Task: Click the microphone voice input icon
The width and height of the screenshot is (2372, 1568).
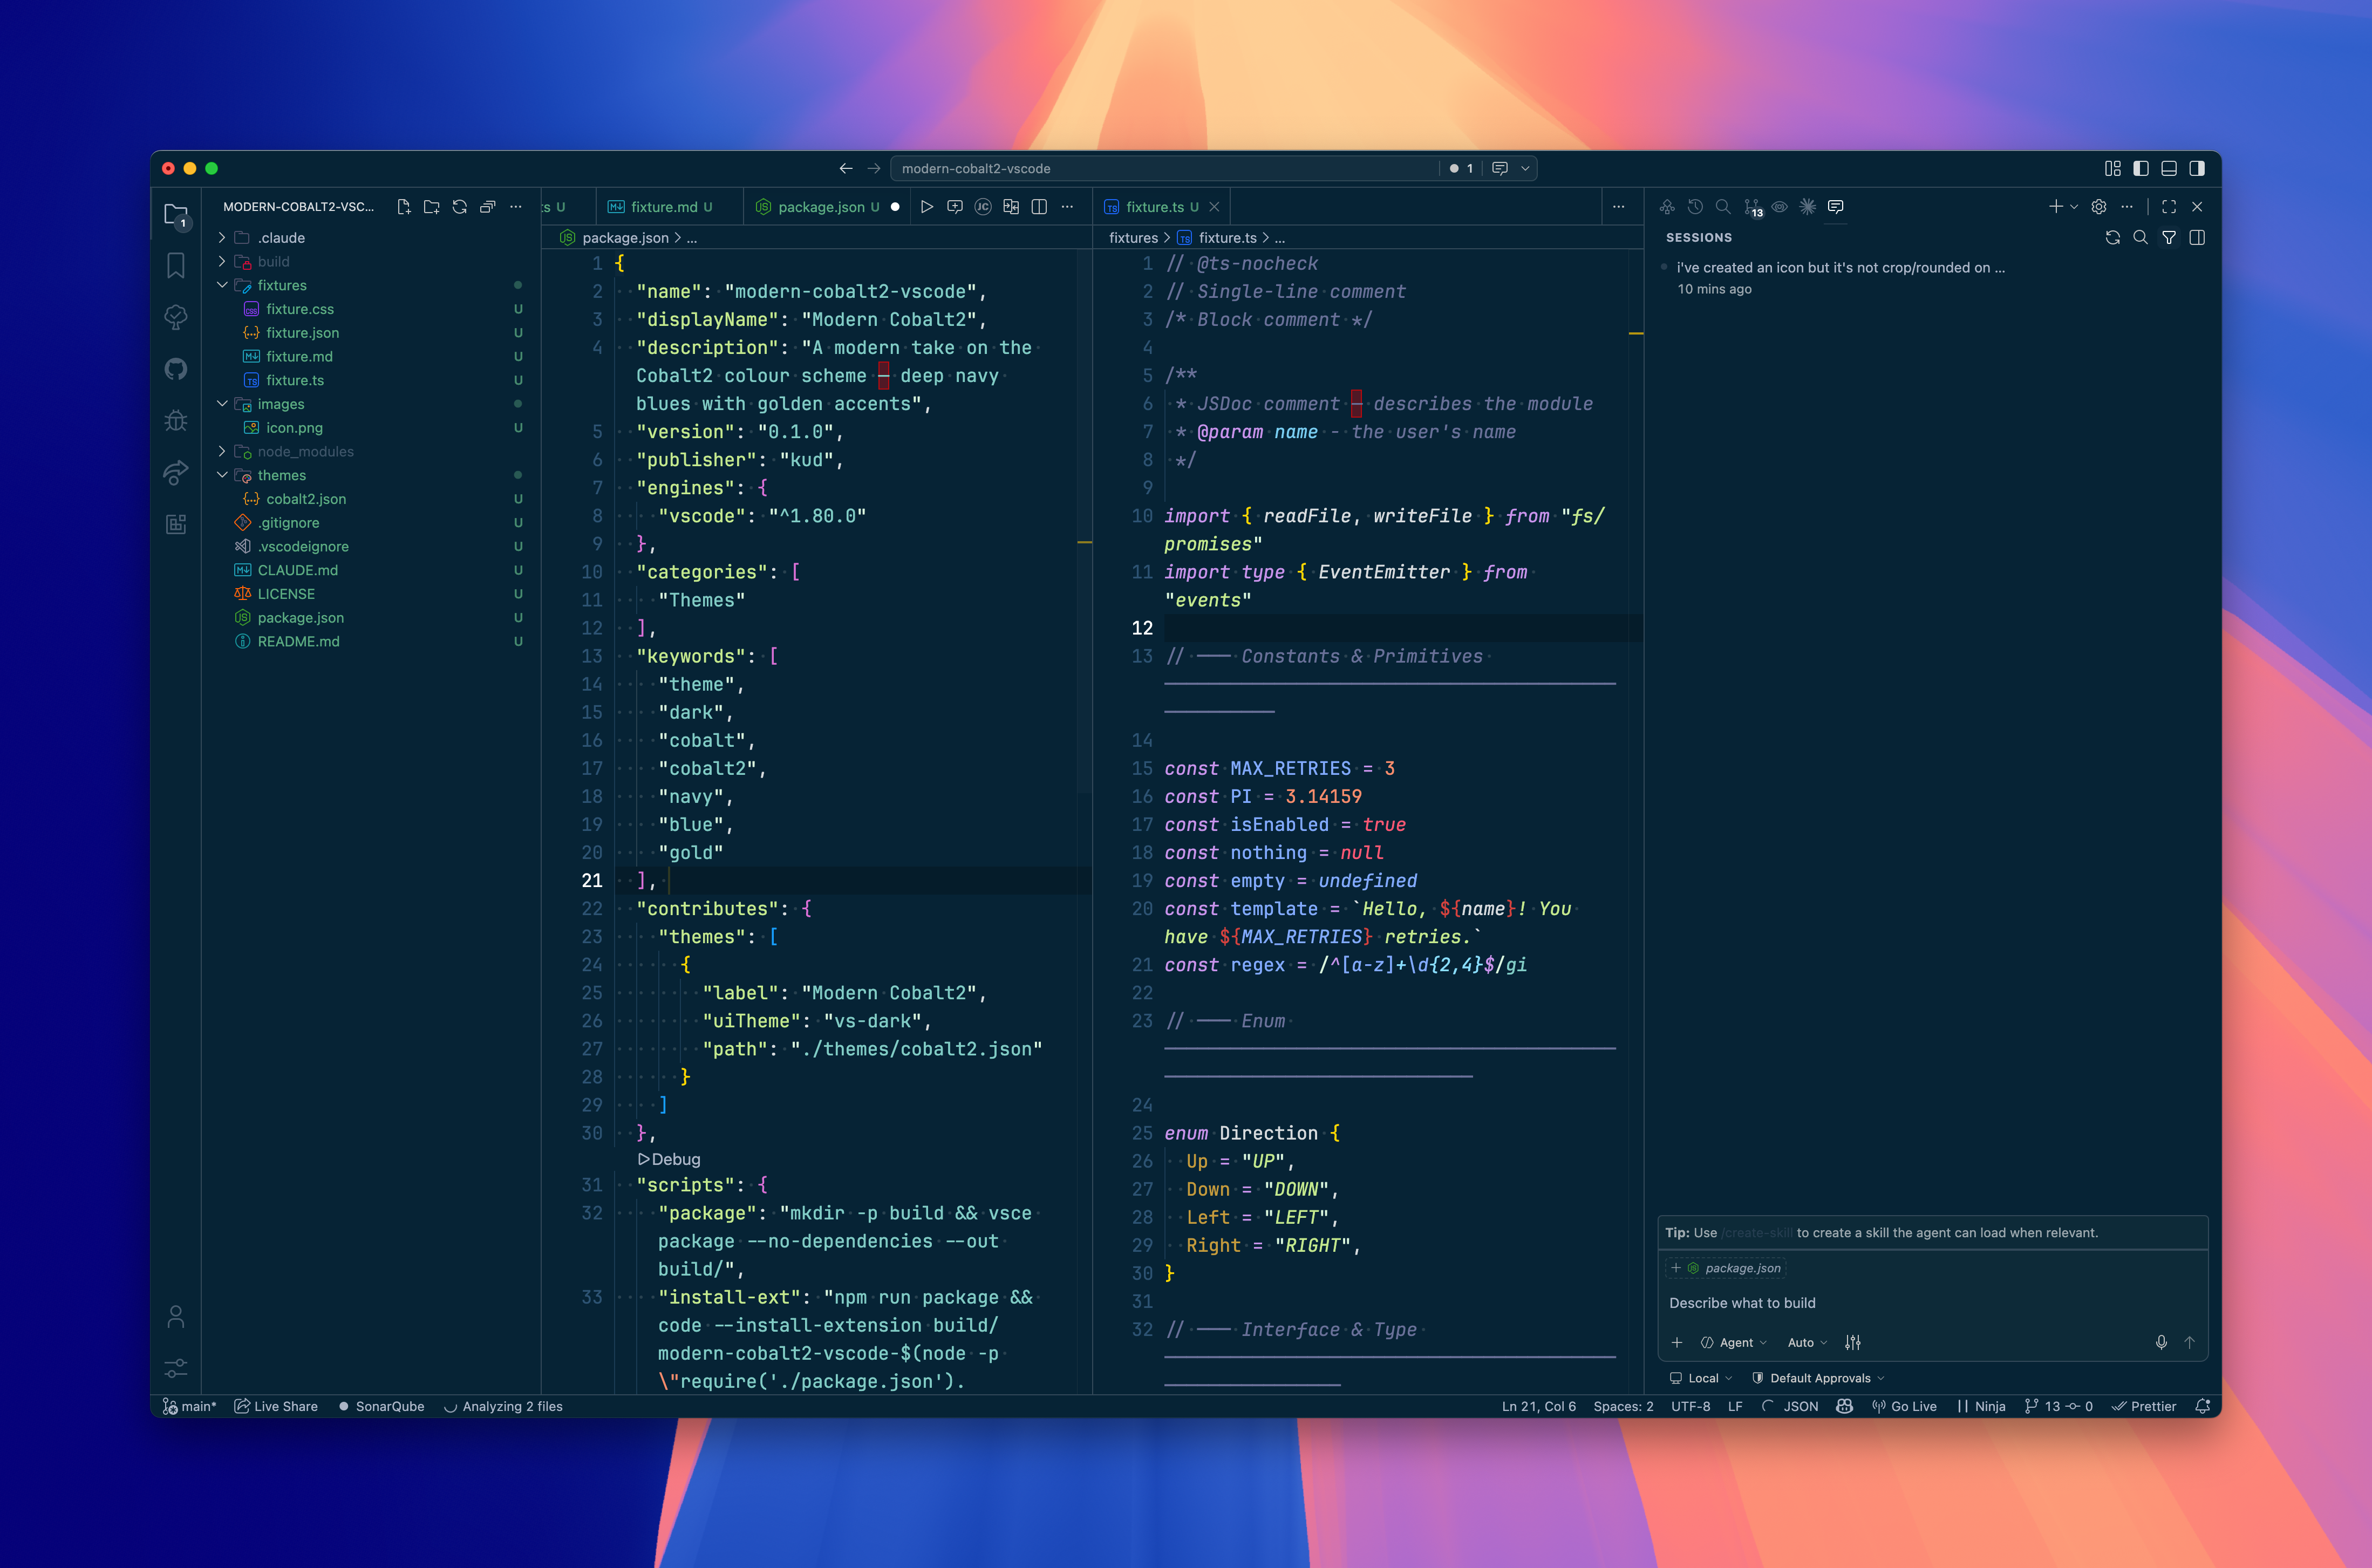Action: coord(2161,1343)
